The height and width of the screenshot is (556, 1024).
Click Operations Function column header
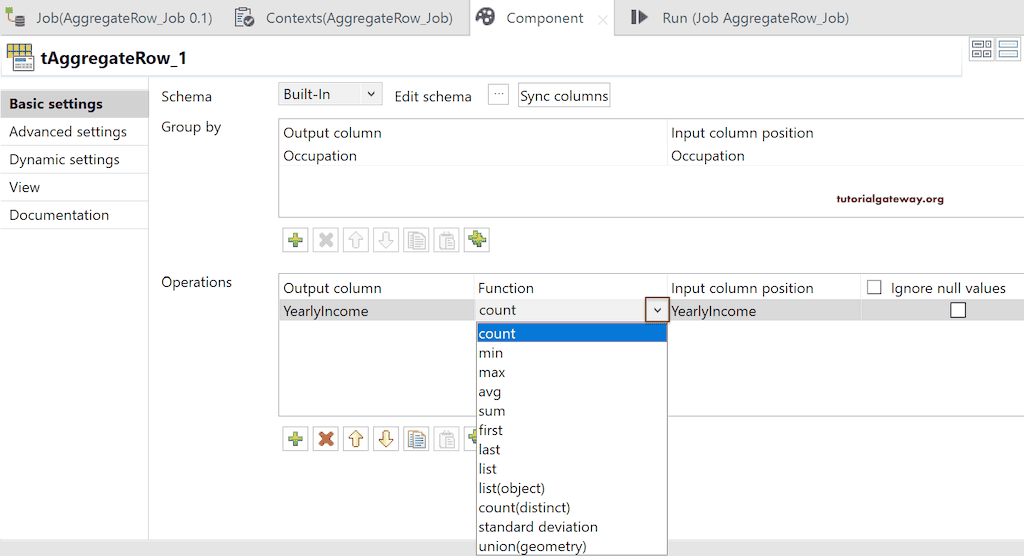(571, 288)
